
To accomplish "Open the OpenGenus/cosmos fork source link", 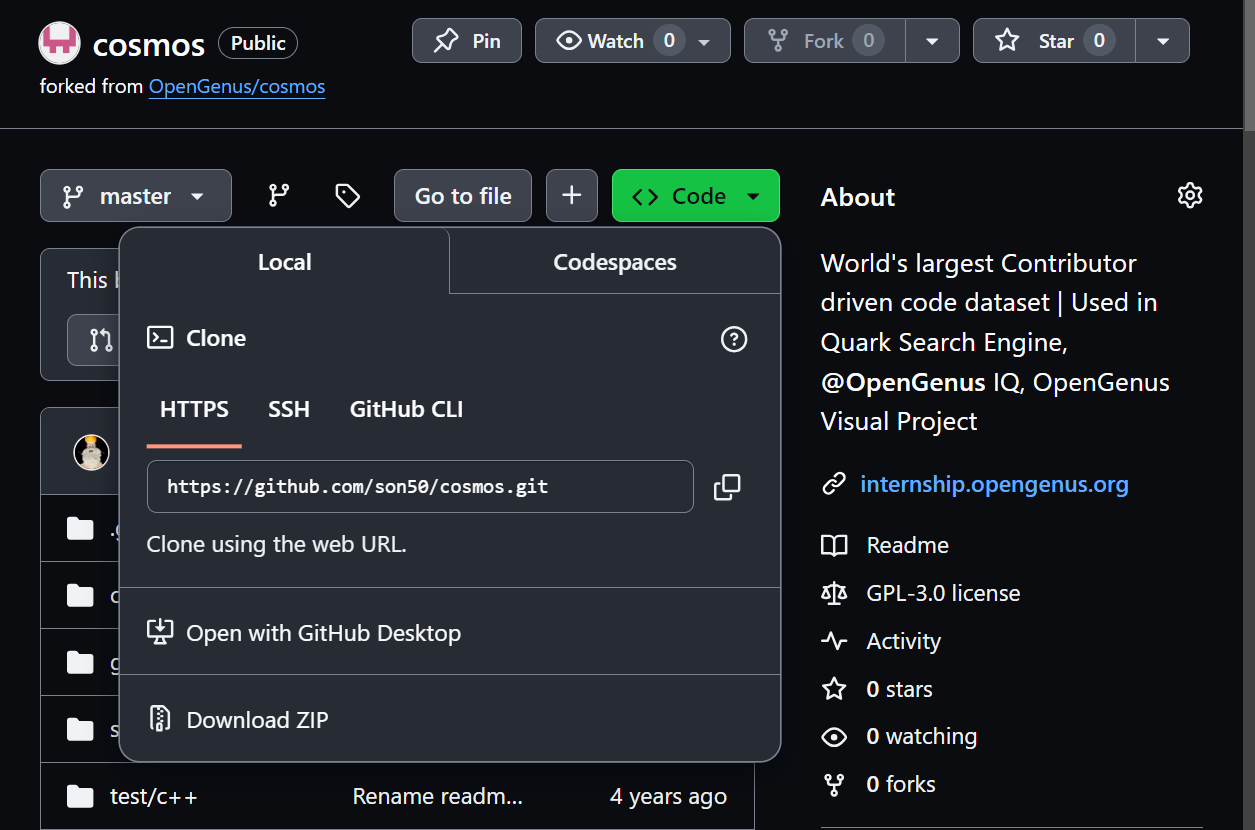I will coord(237,87).
